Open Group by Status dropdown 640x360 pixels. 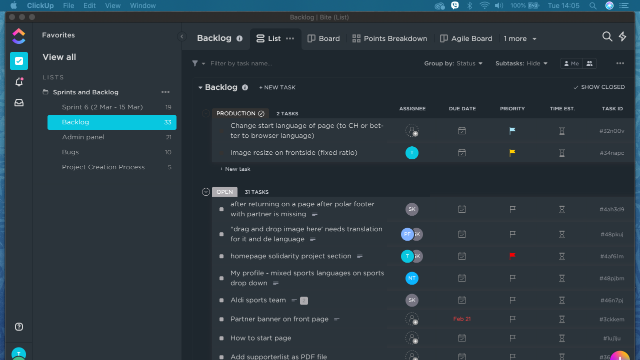[x=453, y=63]
